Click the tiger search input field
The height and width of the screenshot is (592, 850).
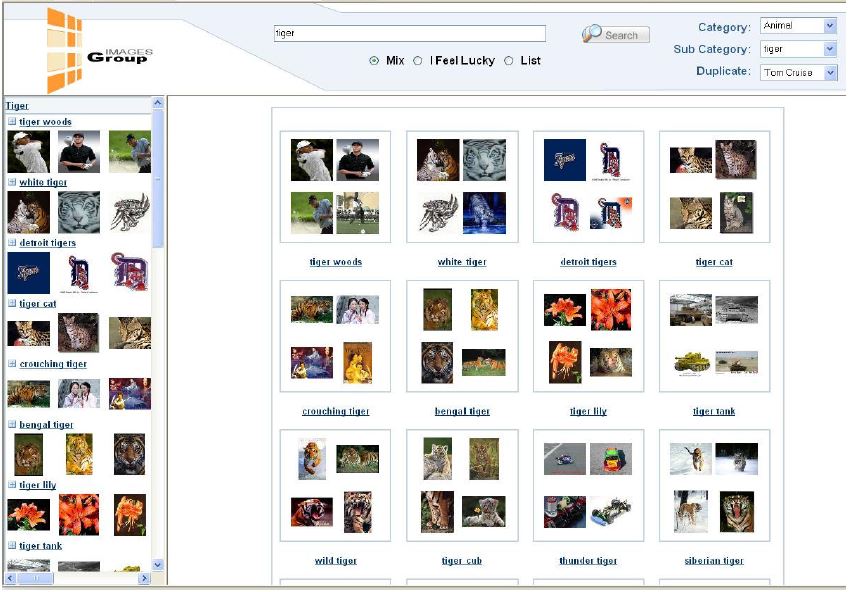tap(409, 33)
